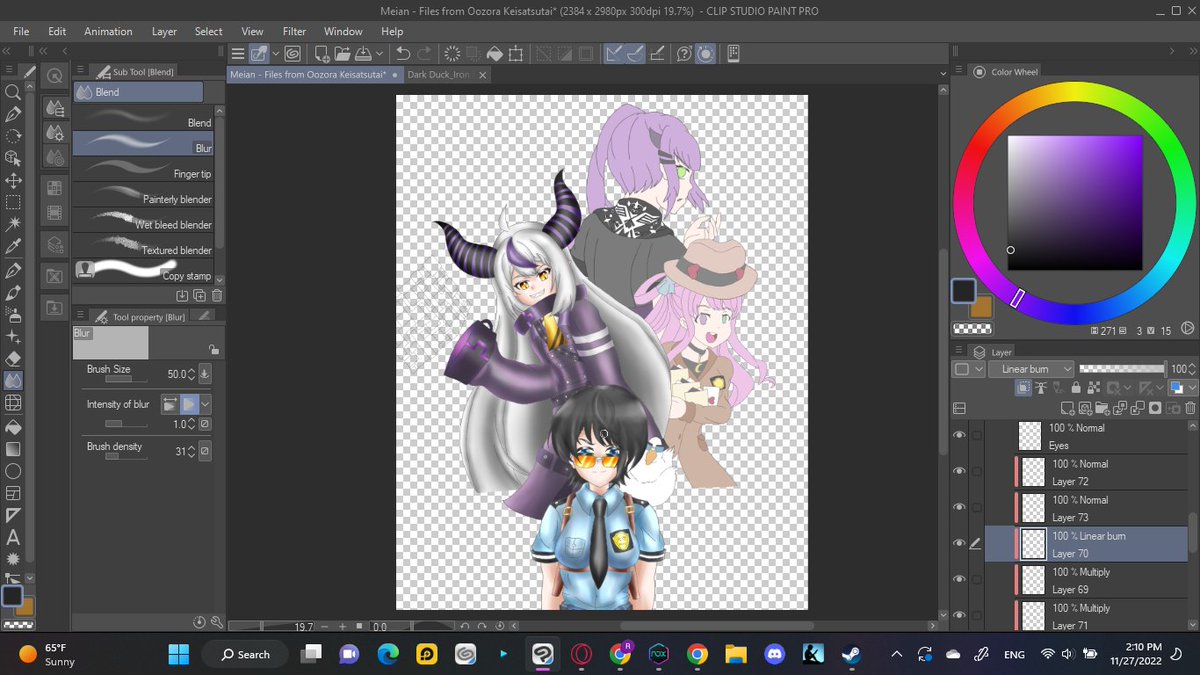Click the support question mark icon
The width and height of the screenshot is (1200, 675).
pos(684,53)
